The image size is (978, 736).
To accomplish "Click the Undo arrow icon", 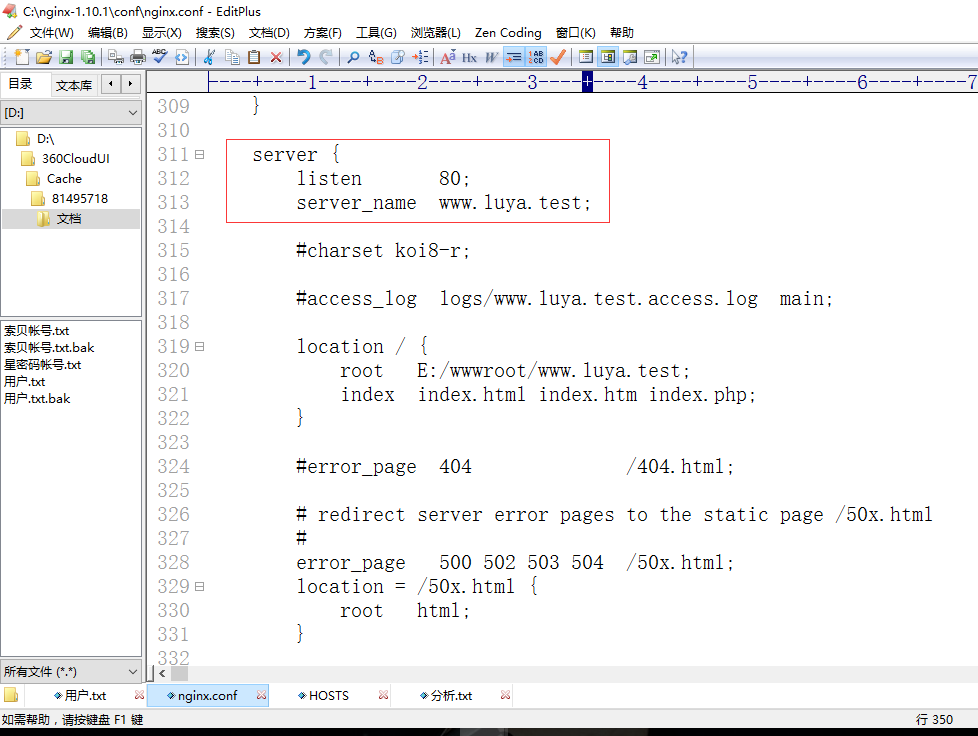I will 303,57.
